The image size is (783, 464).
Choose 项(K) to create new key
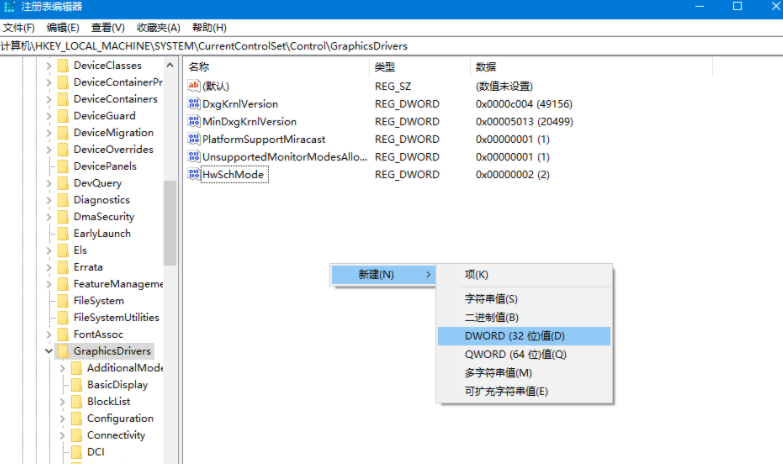coord(524,275)
